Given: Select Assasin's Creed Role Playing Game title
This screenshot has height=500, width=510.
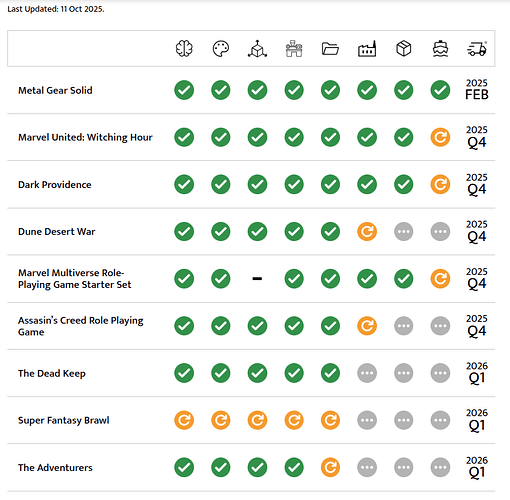Looking at the screenshot, I should [x=81, y=326].
